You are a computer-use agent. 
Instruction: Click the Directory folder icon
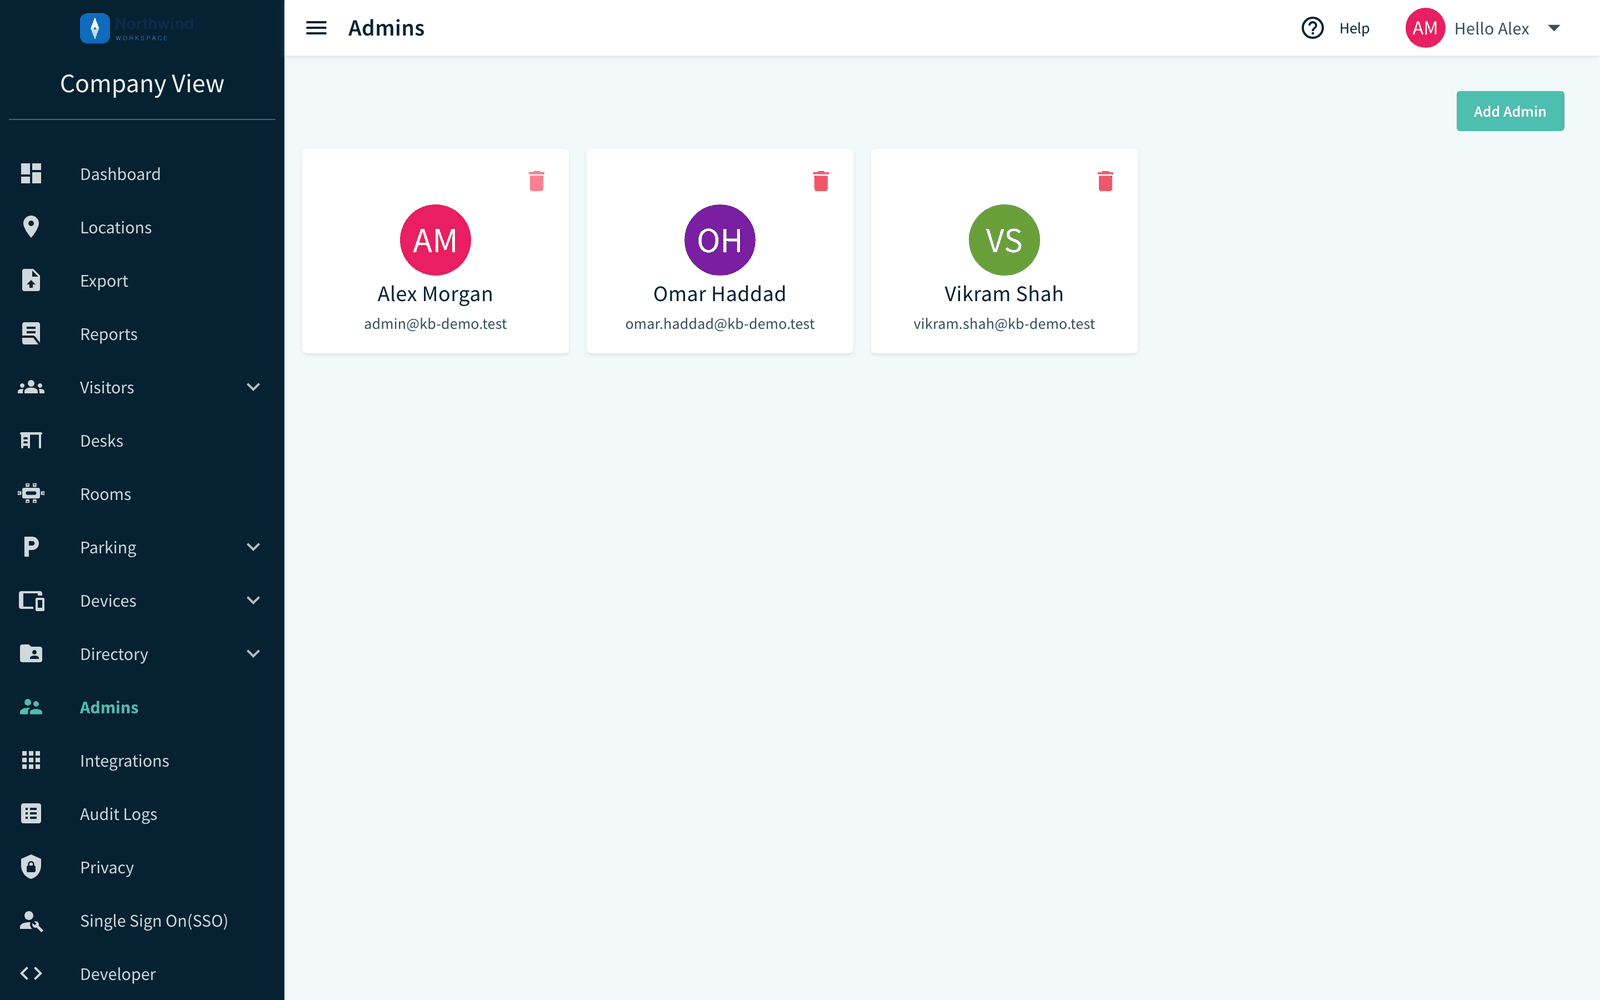pos(31,654)
